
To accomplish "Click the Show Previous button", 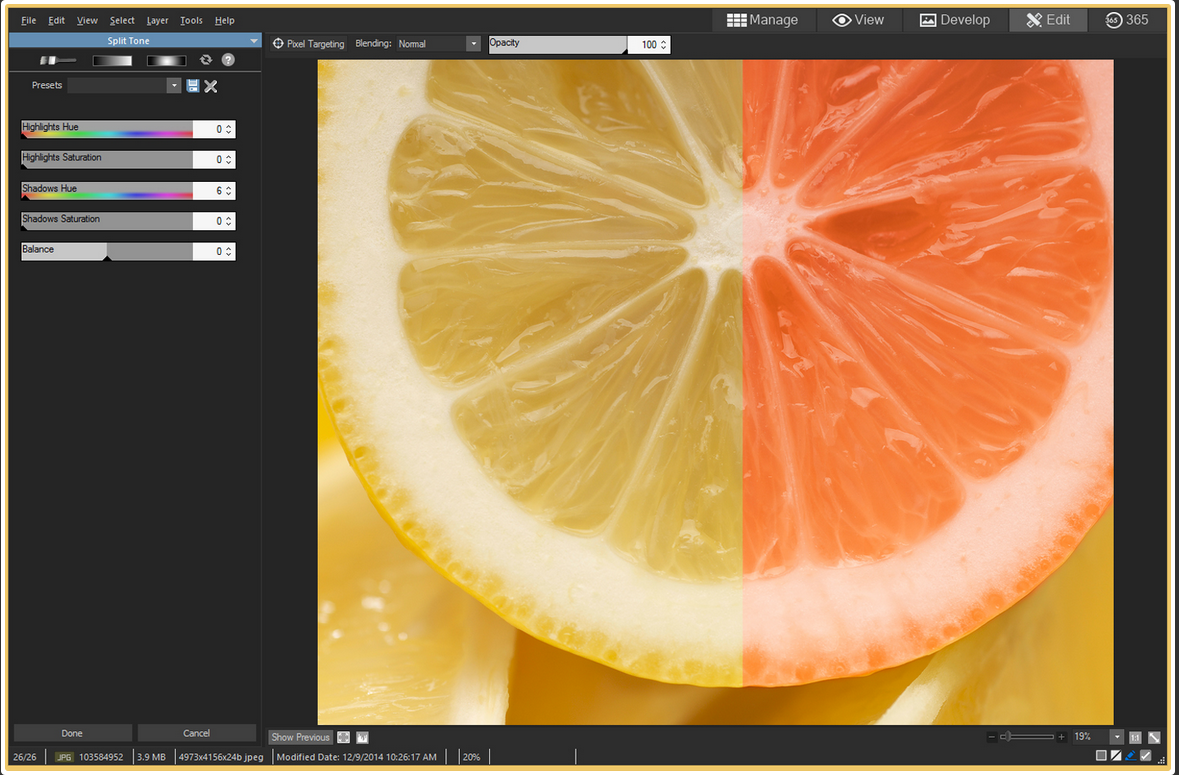I will (x=300, y=737).
